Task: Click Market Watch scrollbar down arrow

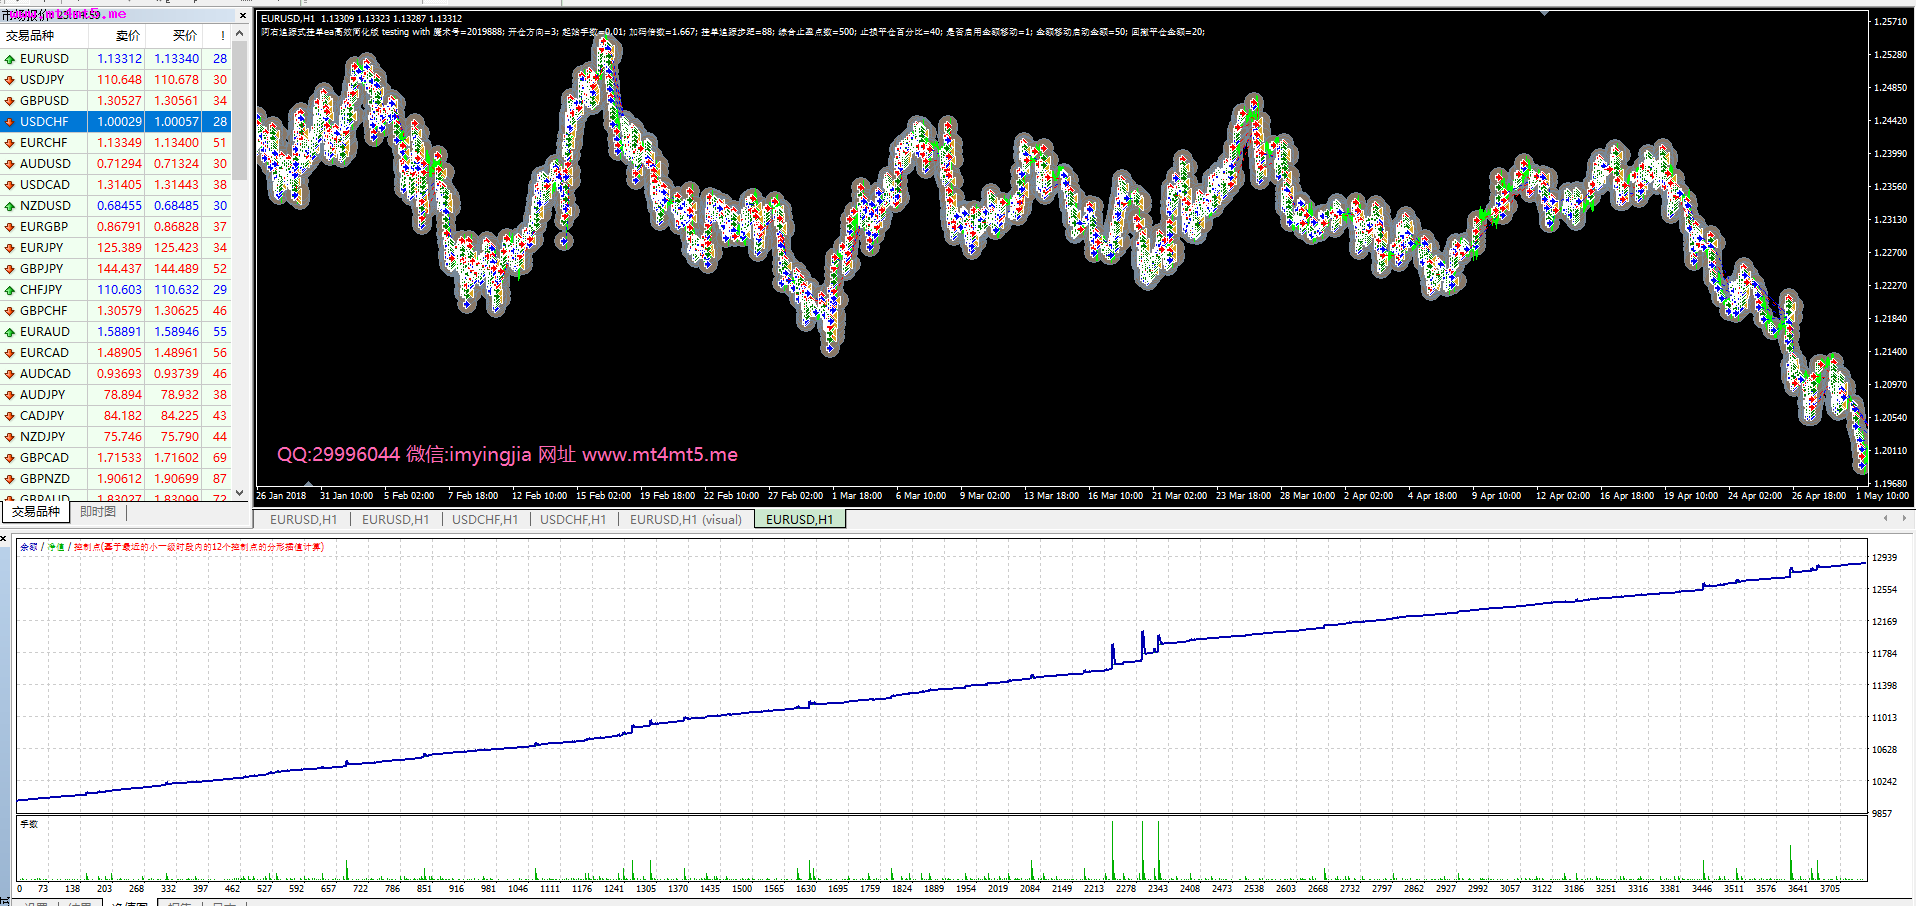Action: pos(240,492)
